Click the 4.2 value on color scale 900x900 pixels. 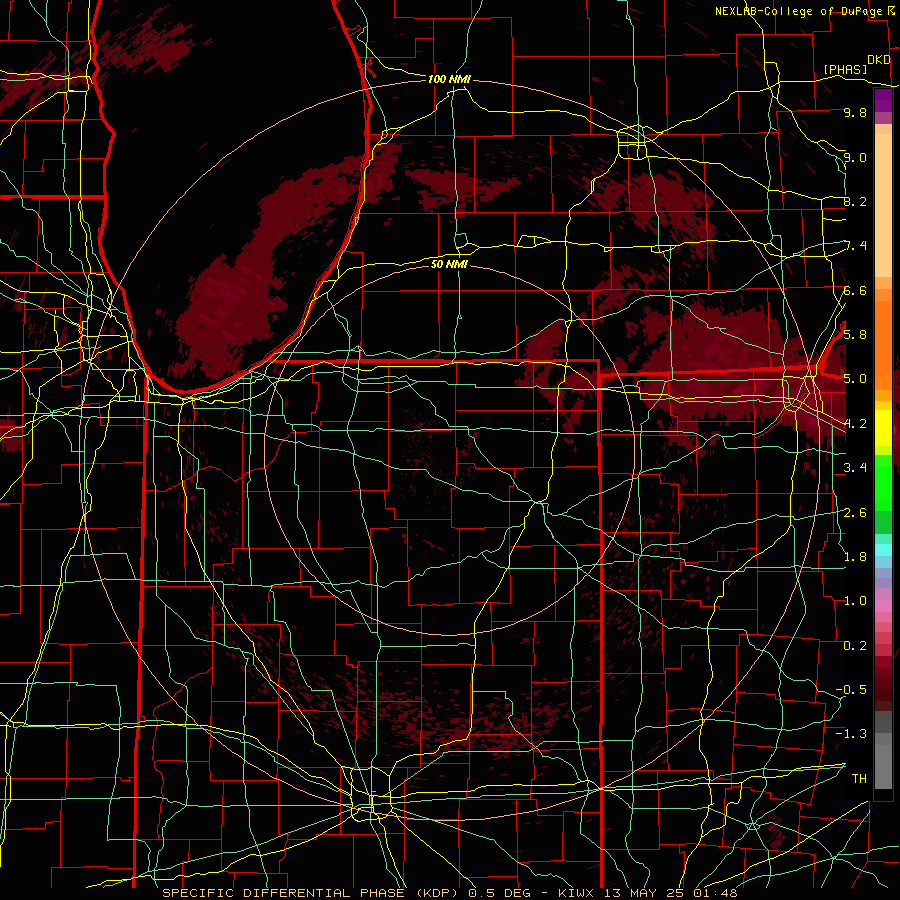(x=855, y=424)
